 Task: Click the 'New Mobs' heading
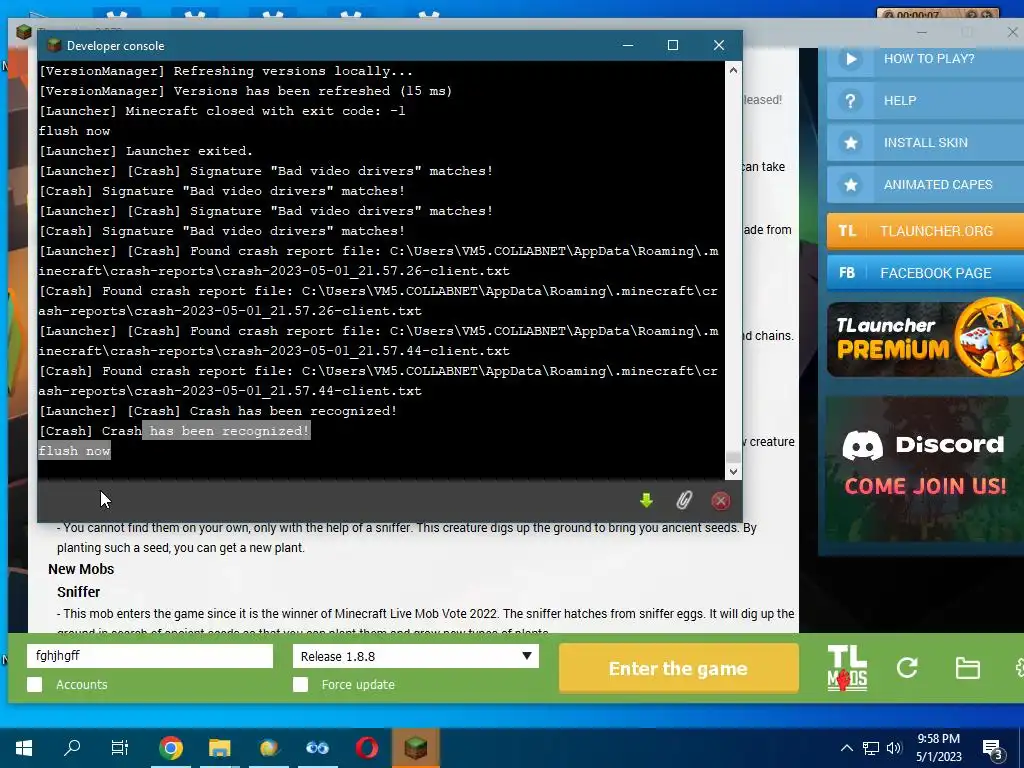click(81, 569)
